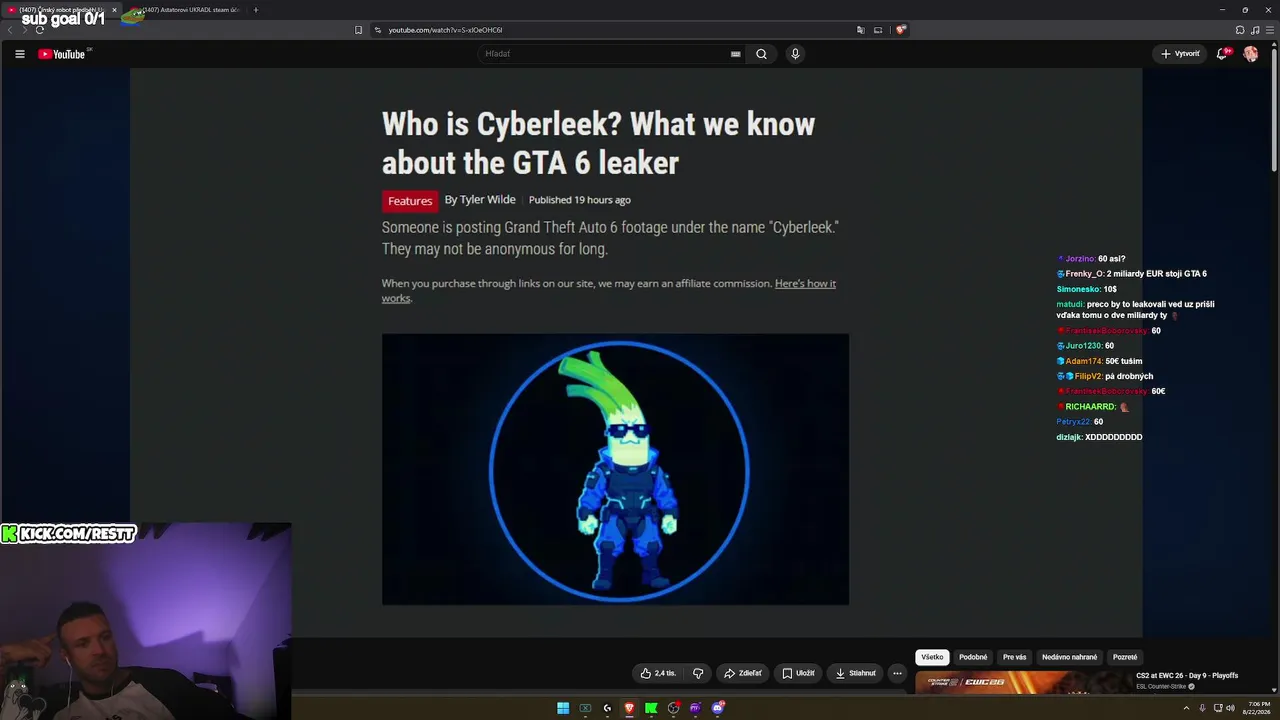This screenshot has width=1280, height=720.
Task: Show hidden system tray icons
Action: [1187, 708]
